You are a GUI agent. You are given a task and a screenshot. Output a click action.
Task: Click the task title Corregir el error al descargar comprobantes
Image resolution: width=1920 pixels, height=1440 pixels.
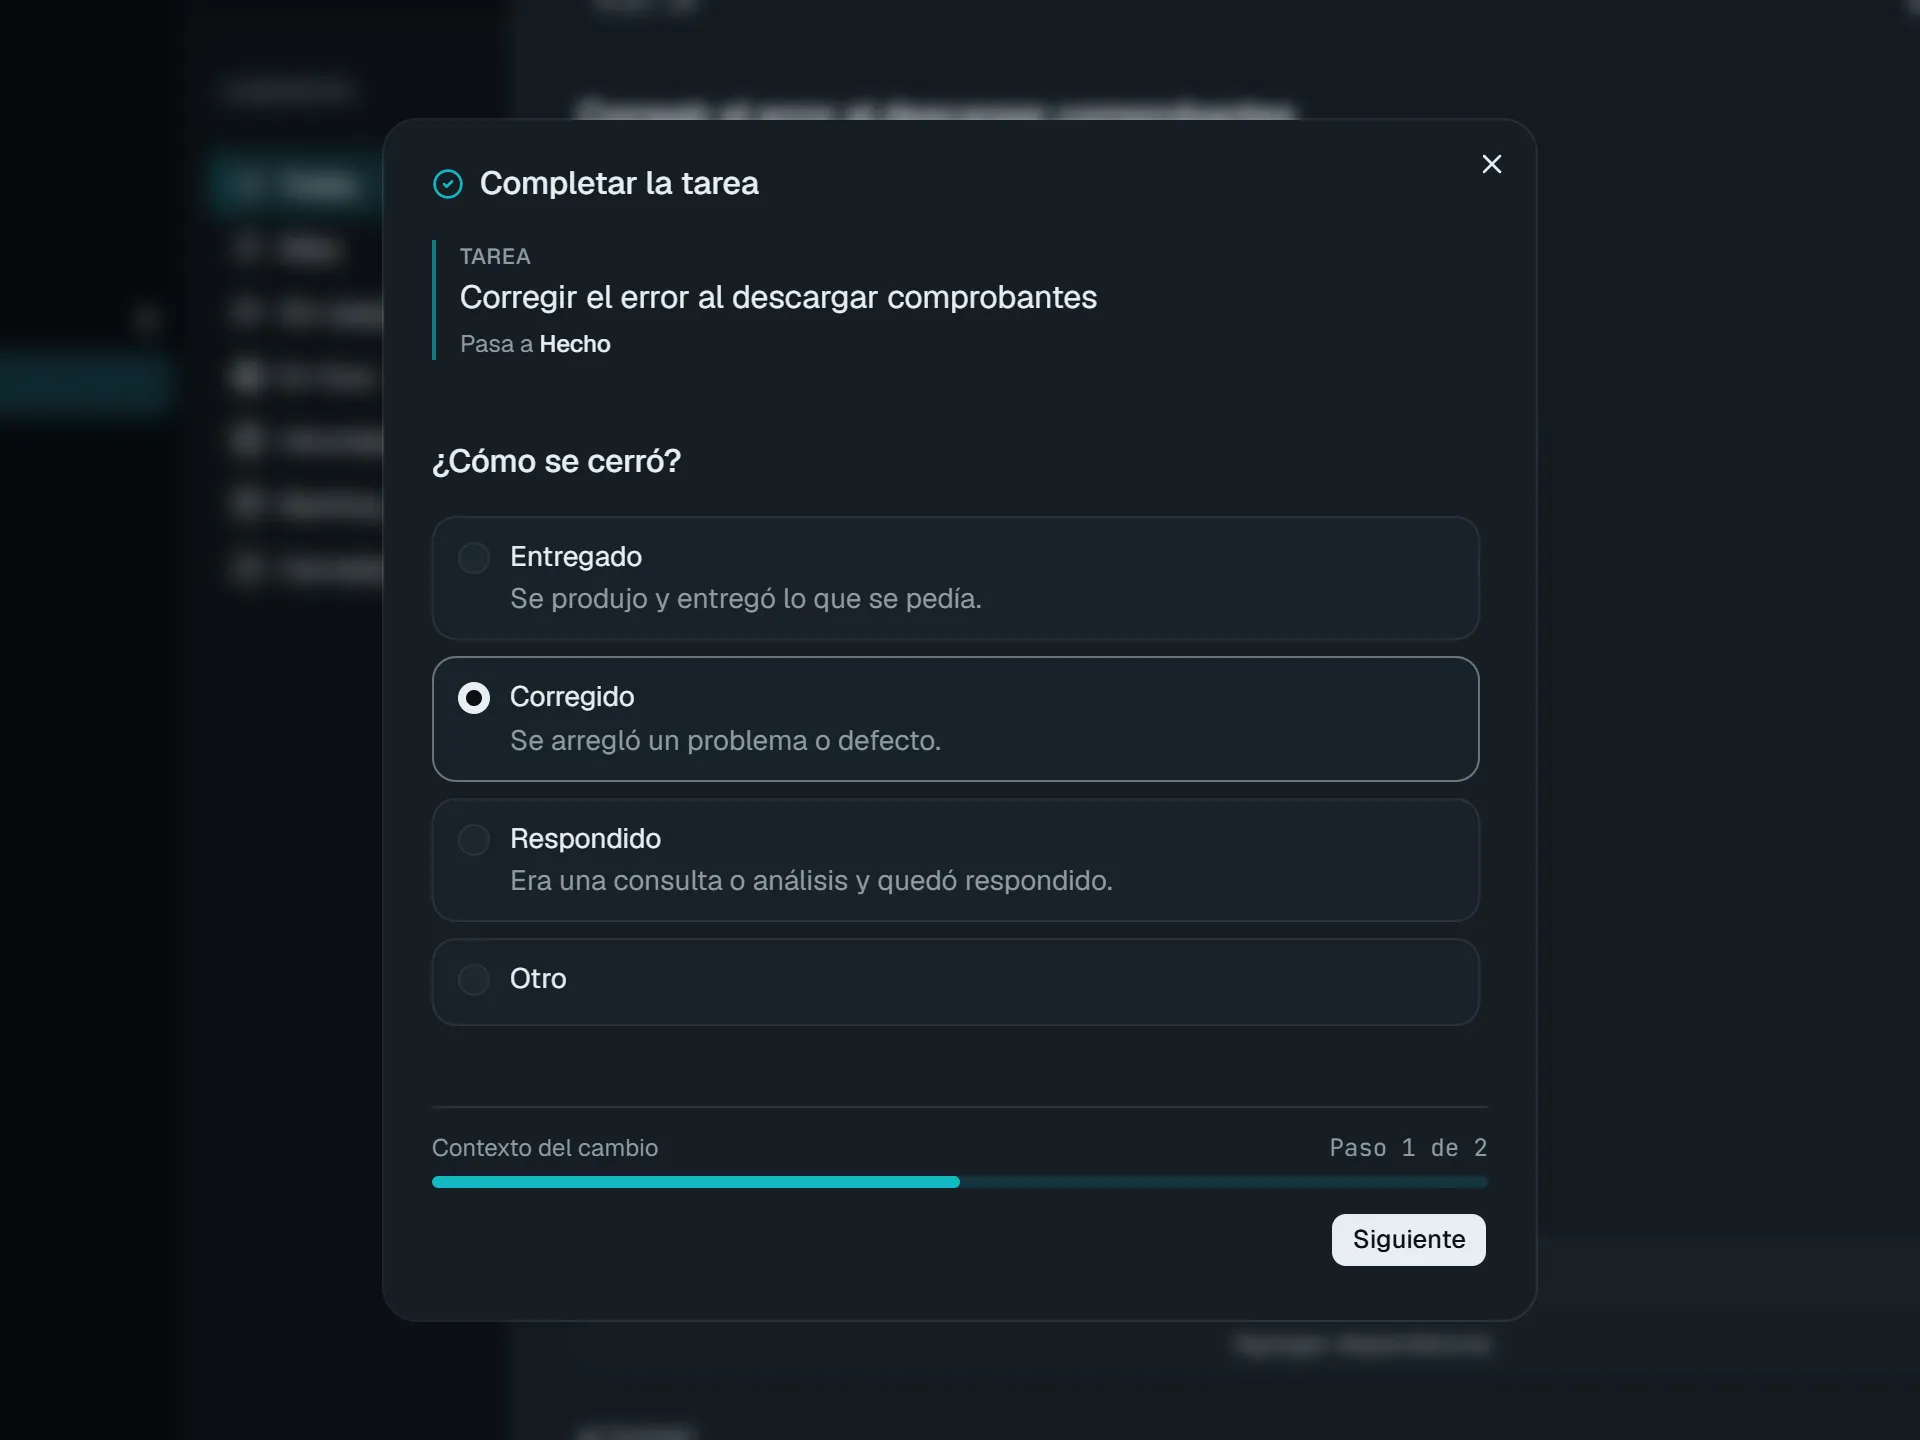(778, 297)
